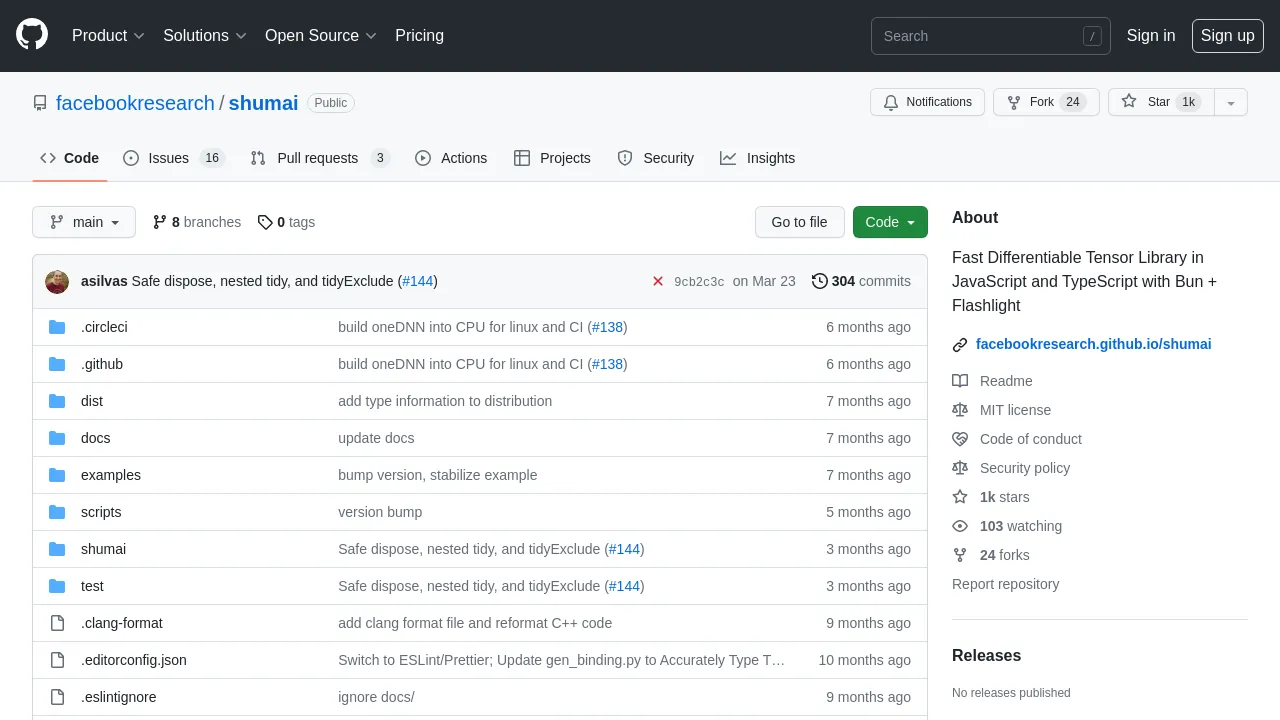
Task: Open the green Code dropdown button
Action: coord(890,222)
